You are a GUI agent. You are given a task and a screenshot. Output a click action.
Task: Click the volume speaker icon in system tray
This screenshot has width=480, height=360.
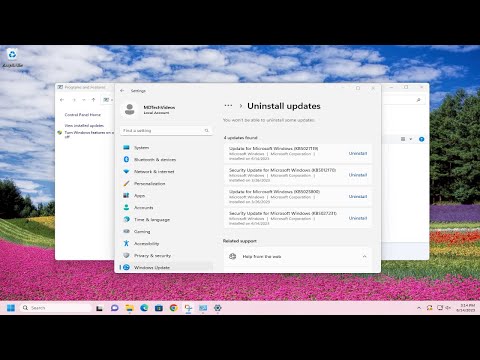coord(448,308)
